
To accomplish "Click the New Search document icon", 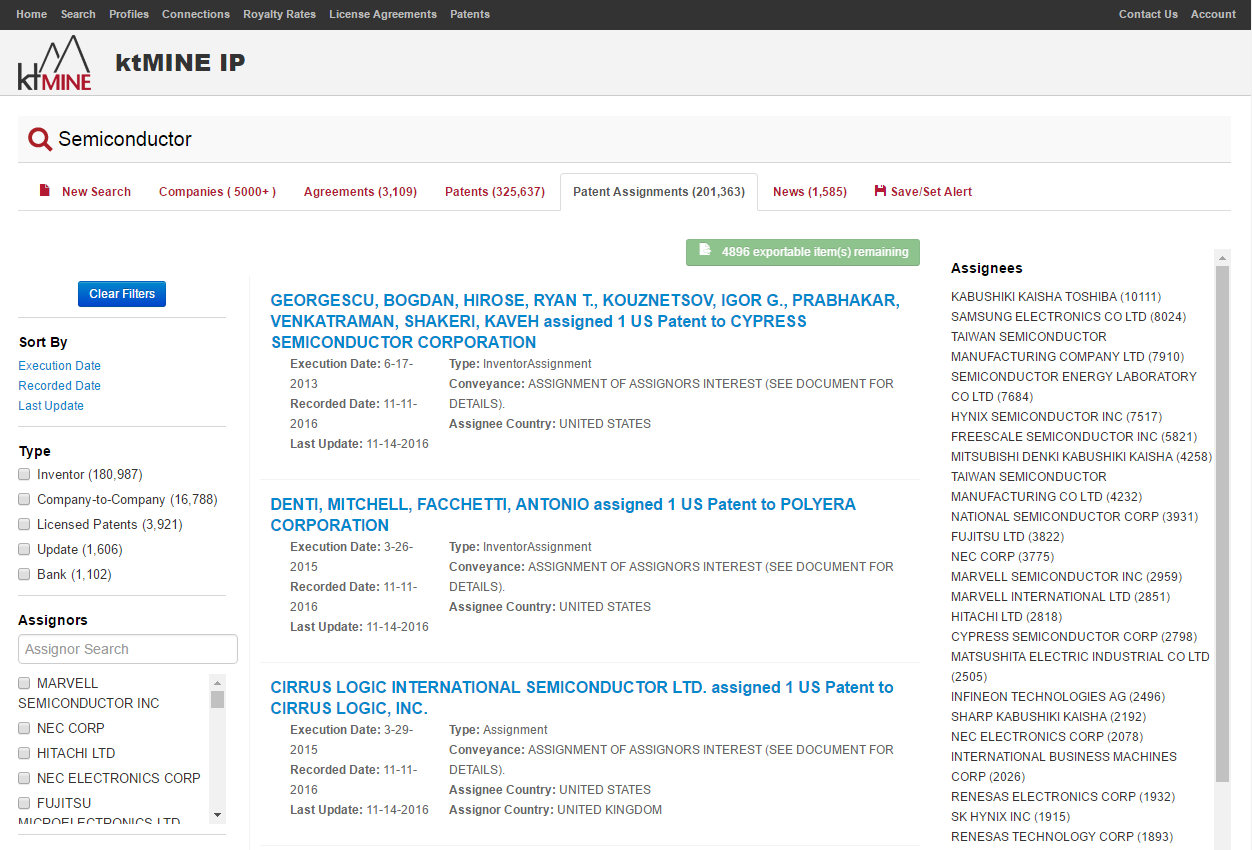I will [44, 191].
